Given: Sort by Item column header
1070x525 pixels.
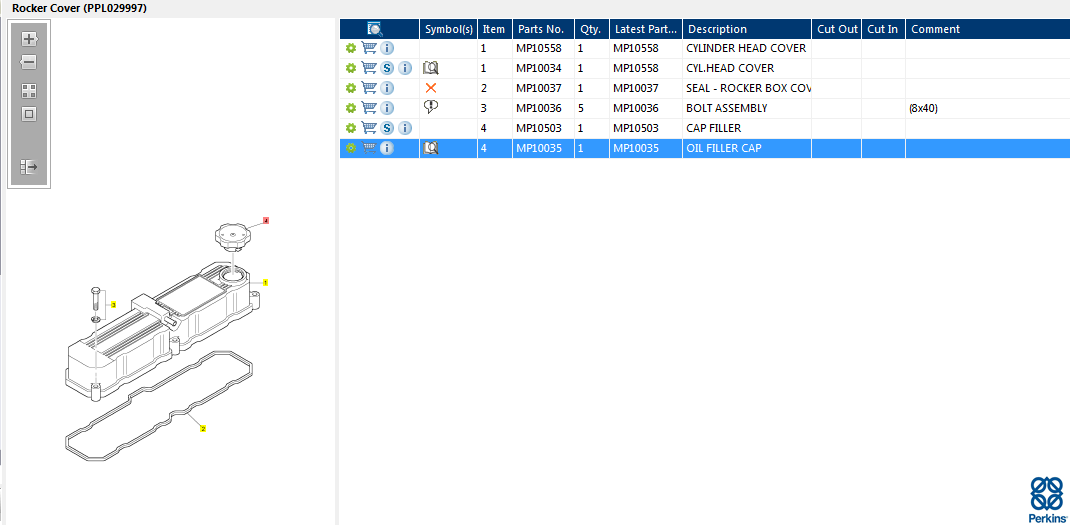Looking at the screenshot, I should click(495, 29).
